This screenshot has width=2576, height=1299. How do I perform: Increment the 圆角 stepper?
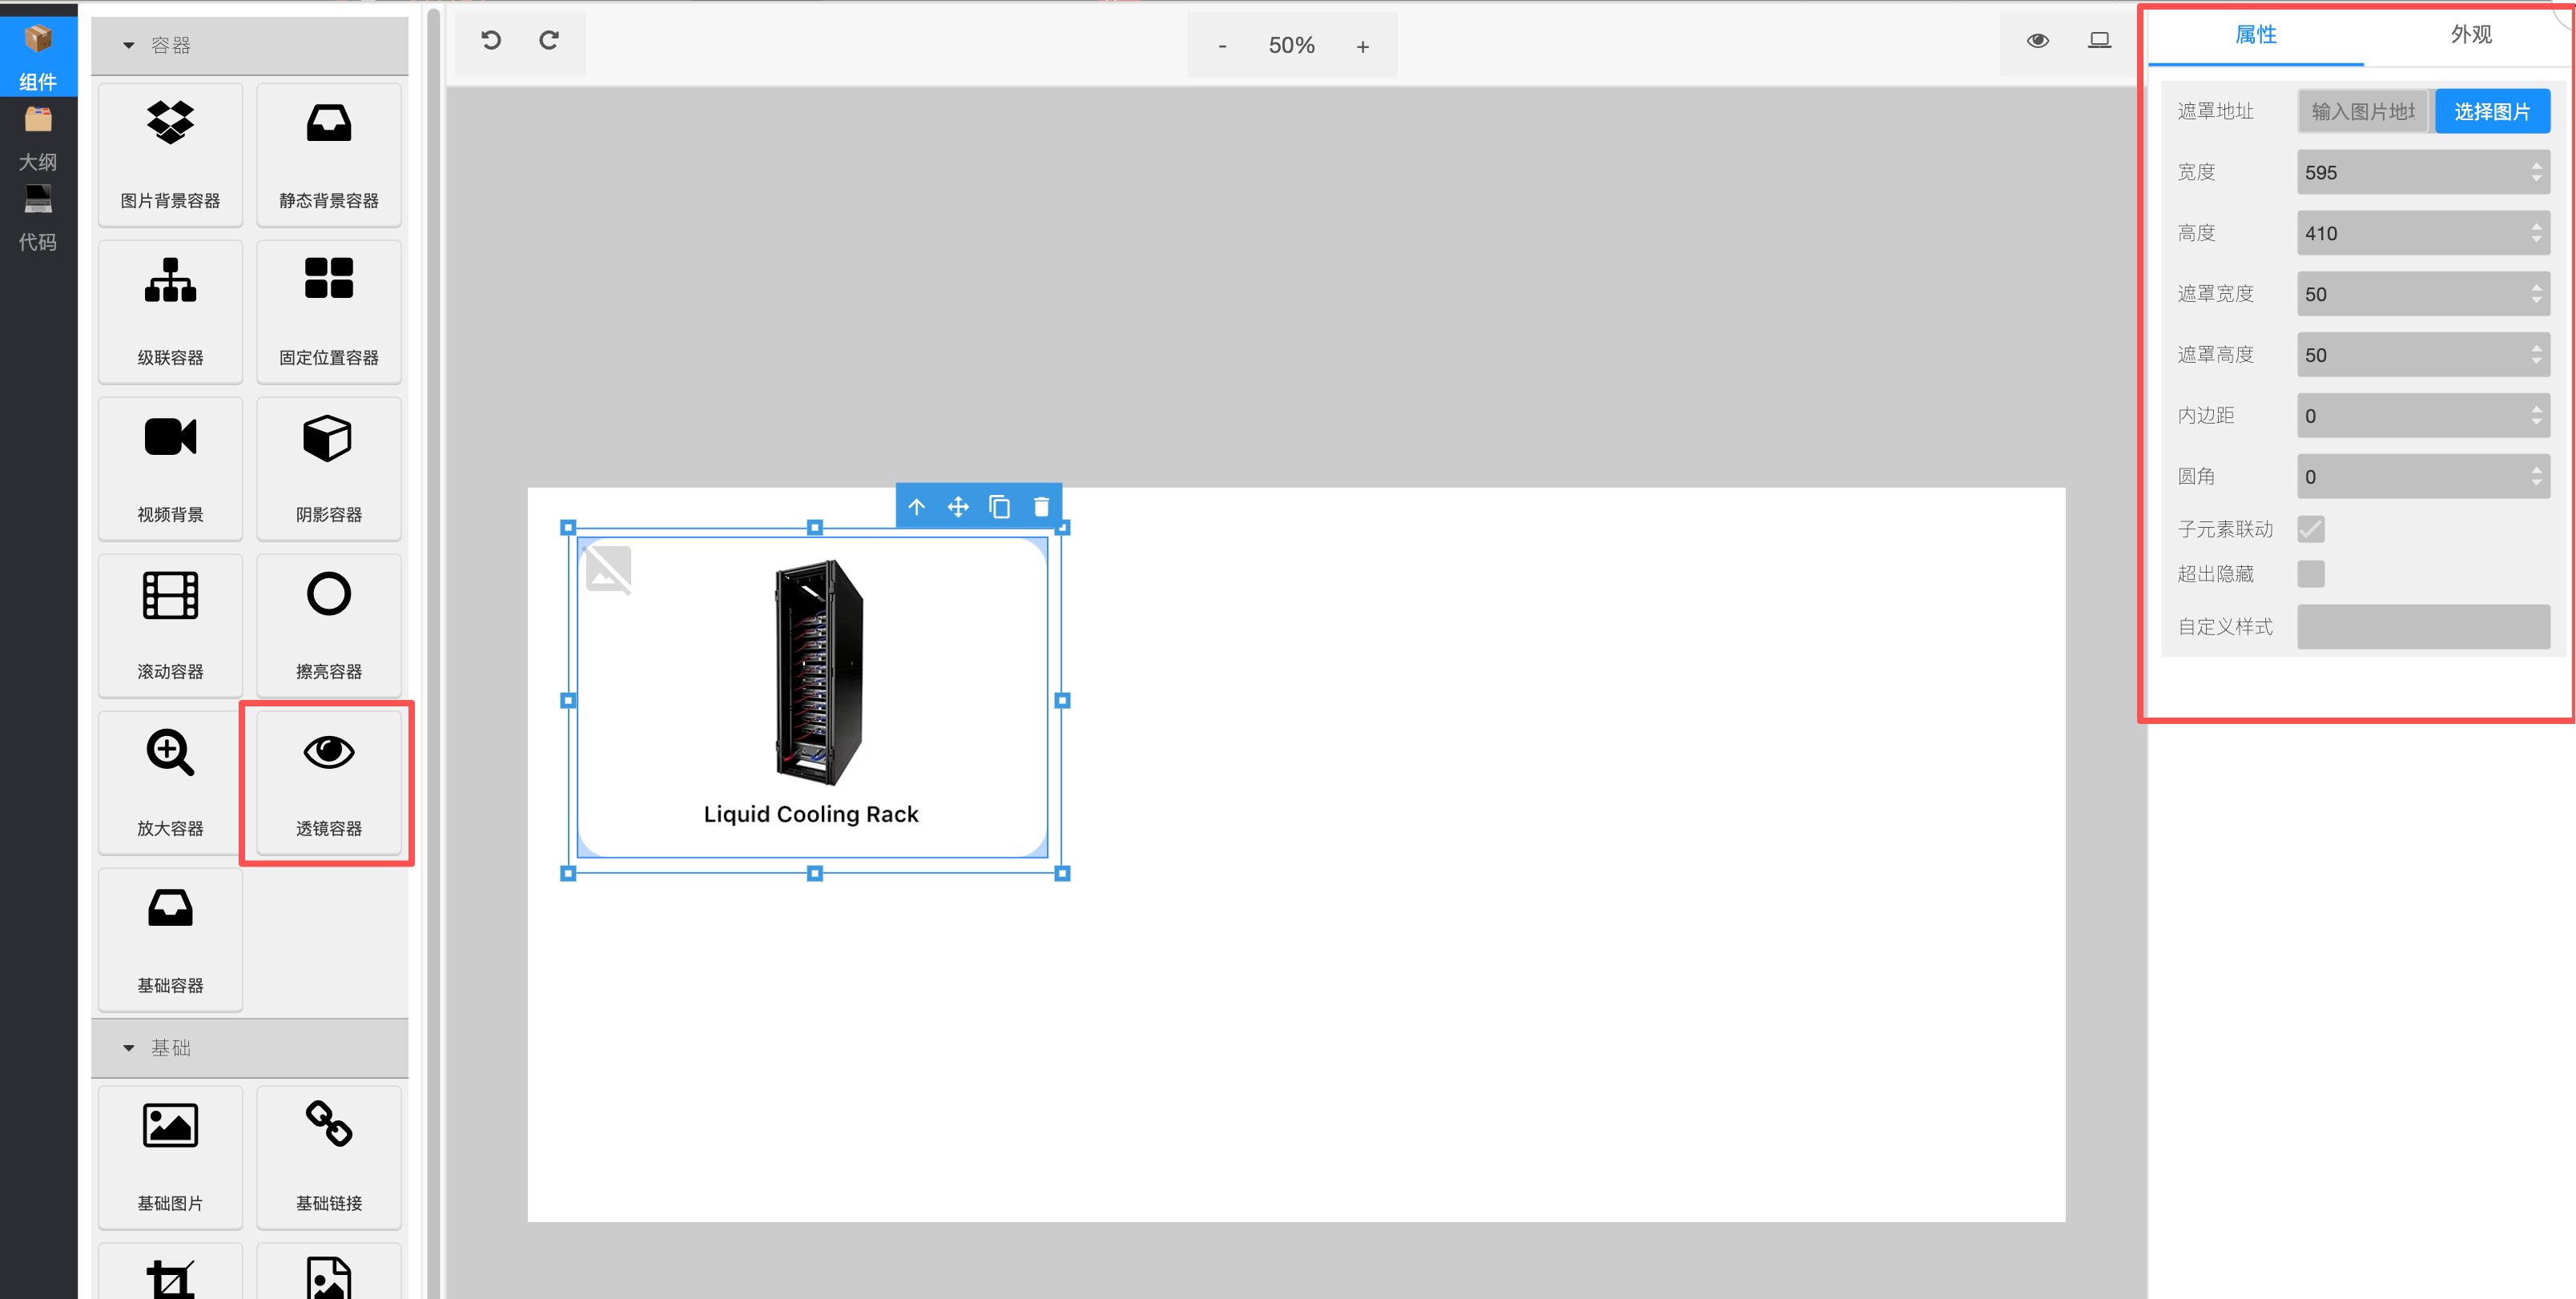pyautogui.click(x=2537, y=470)
